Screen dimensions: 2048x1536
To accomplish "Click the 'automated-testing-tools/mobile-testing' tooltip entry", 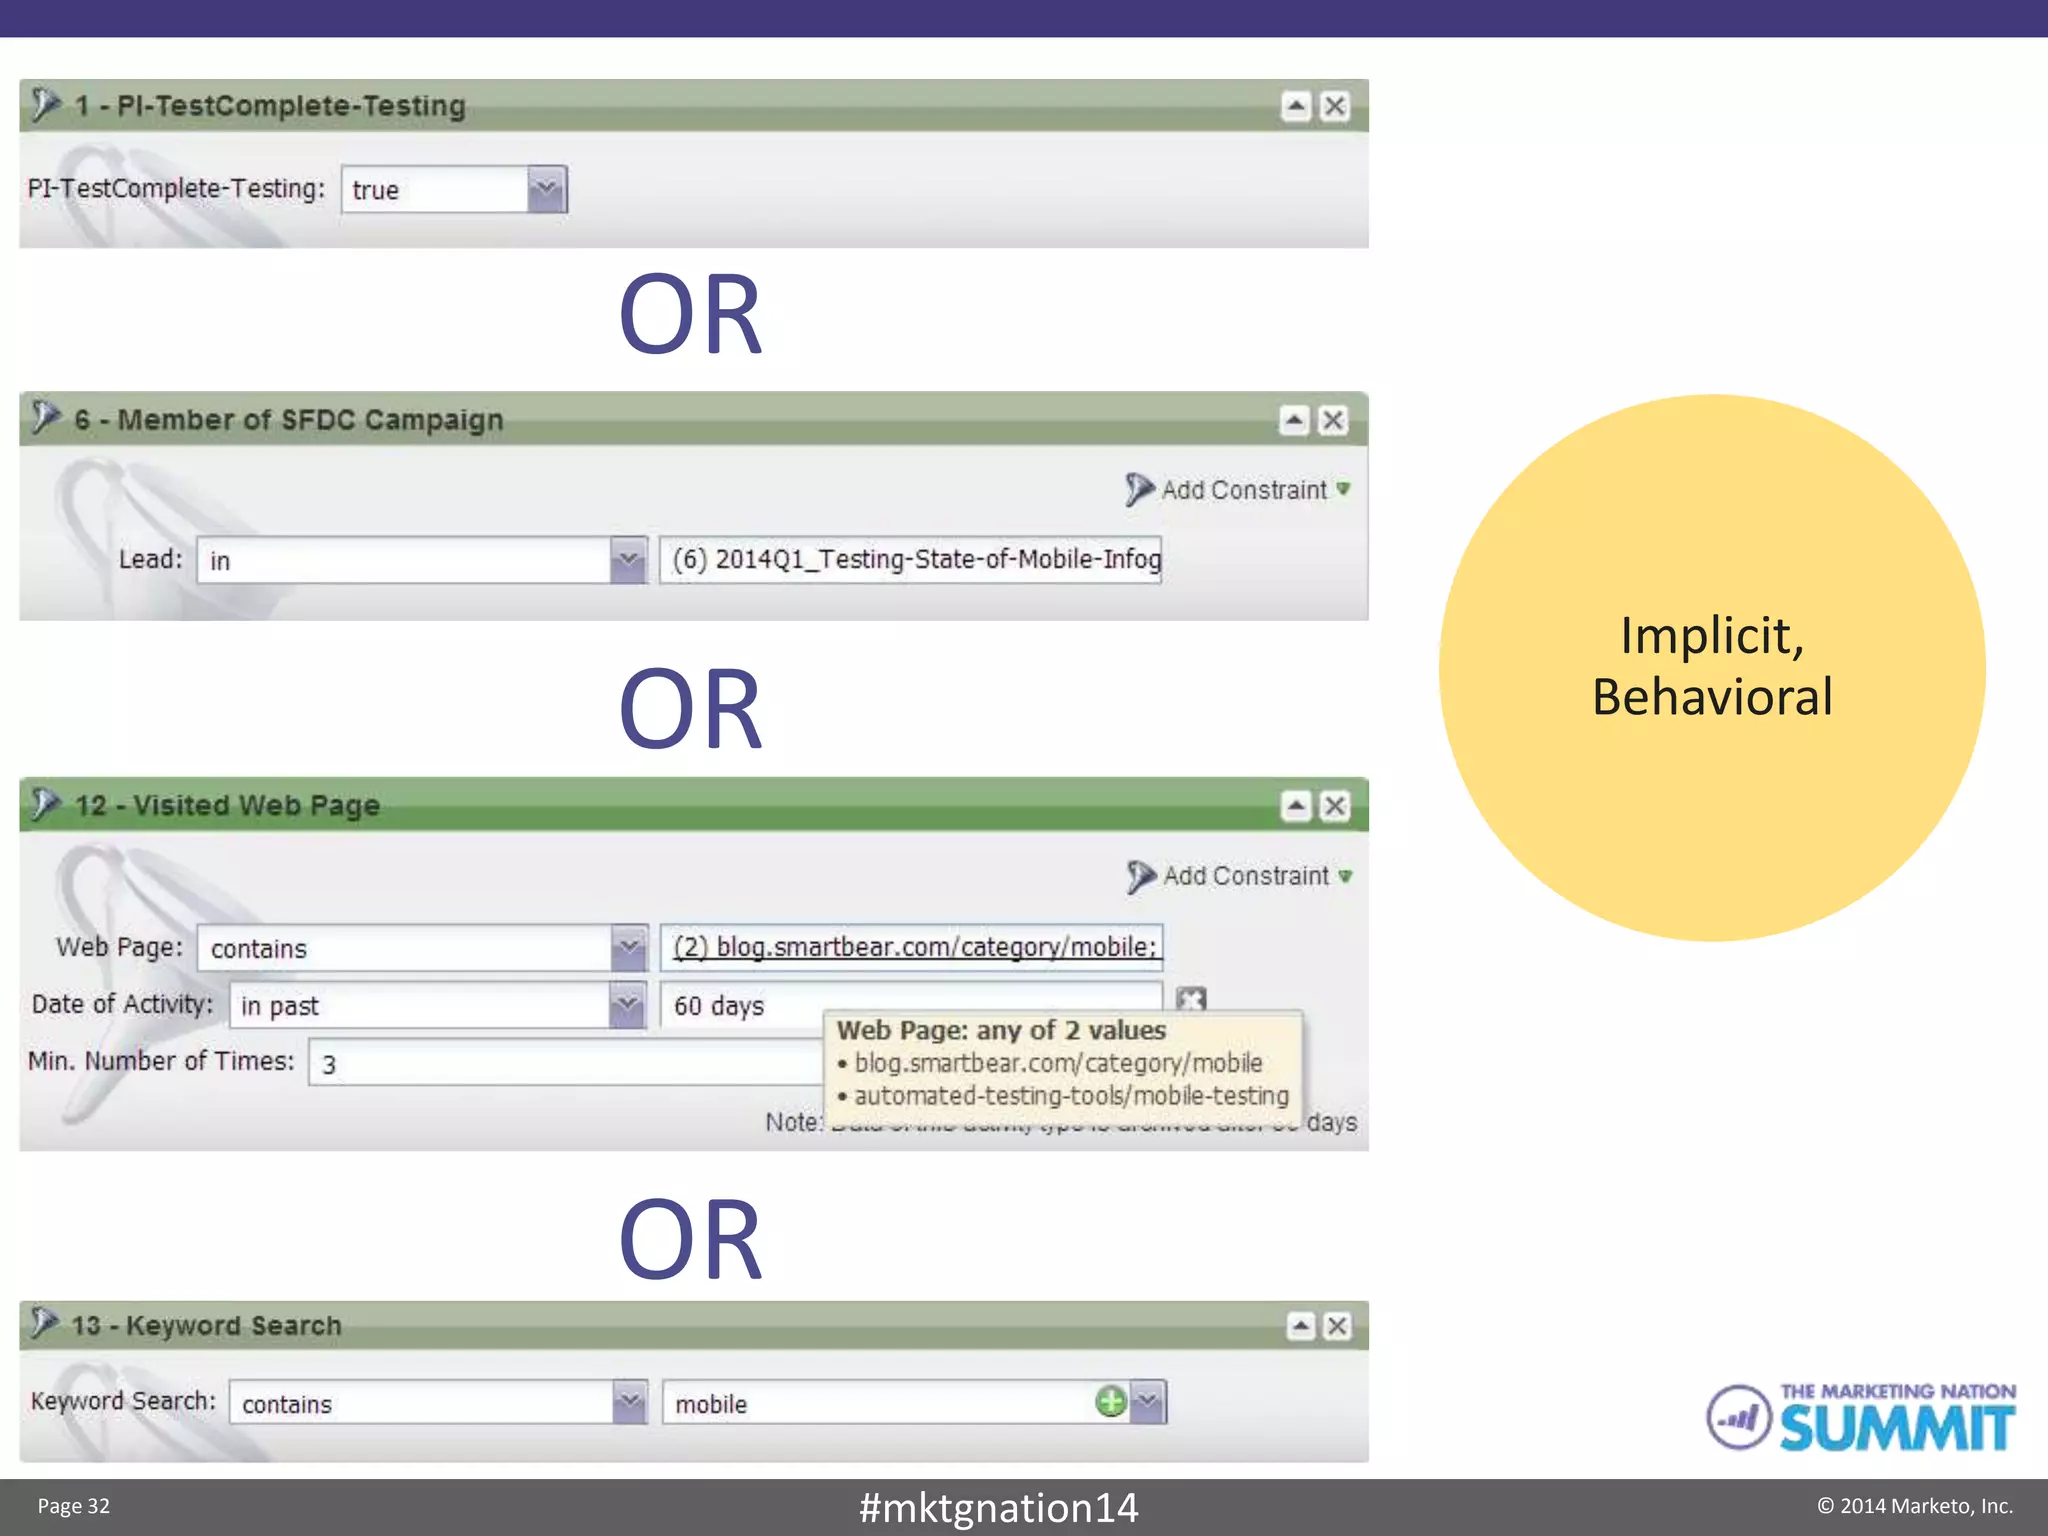I will point(1071,1096).
